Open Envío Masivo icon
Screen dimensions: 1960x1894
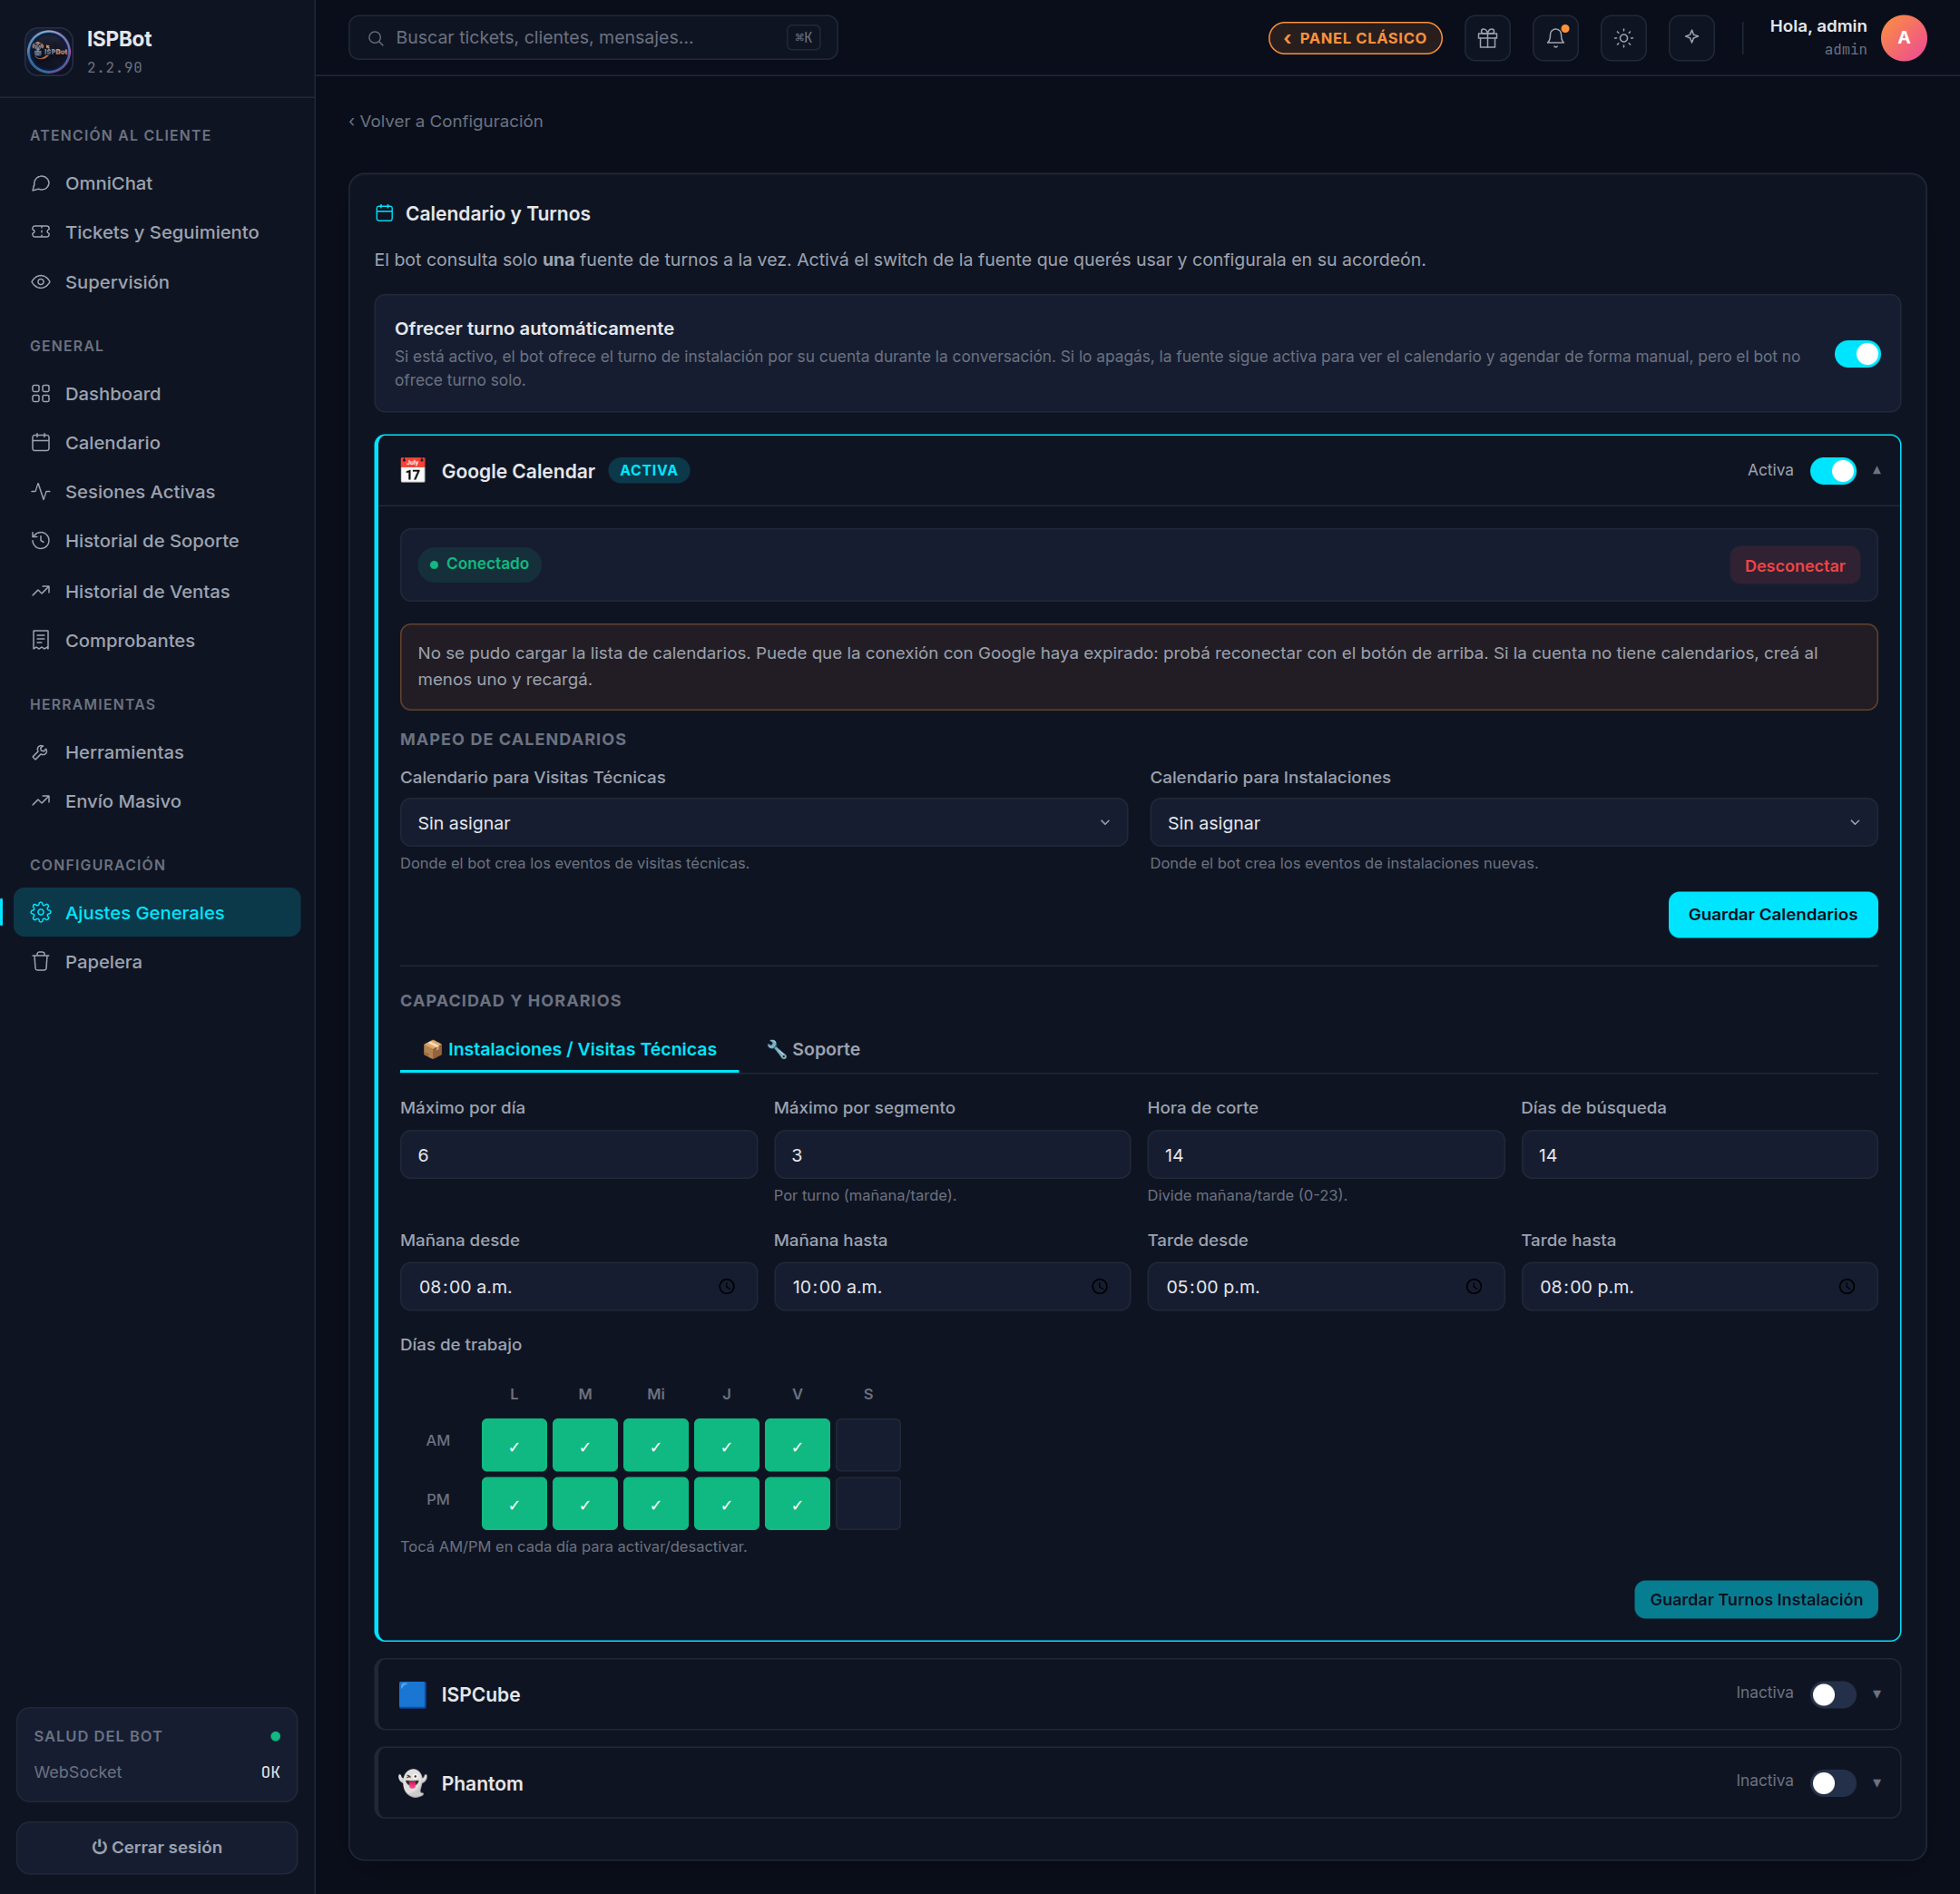pos(41,801)
